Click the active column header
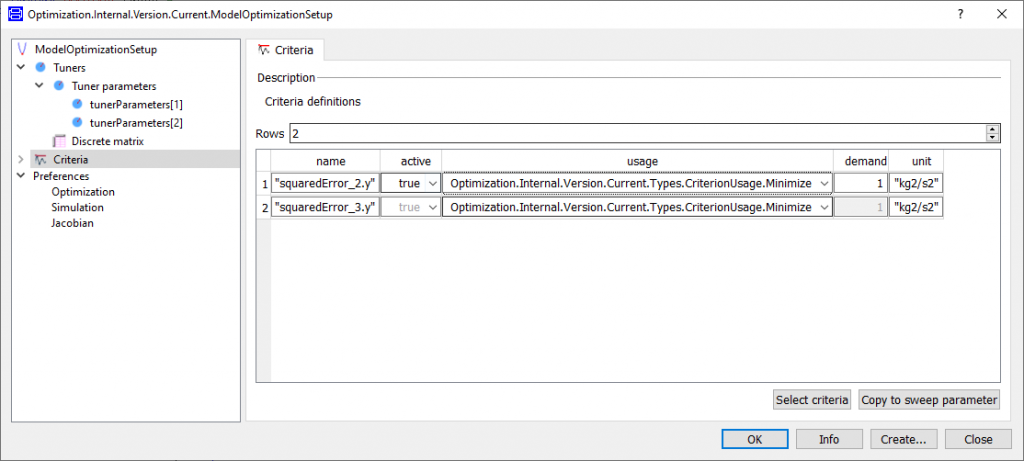Image resolution: width=1024 pixels, height=461 pixels. (411, 161)
